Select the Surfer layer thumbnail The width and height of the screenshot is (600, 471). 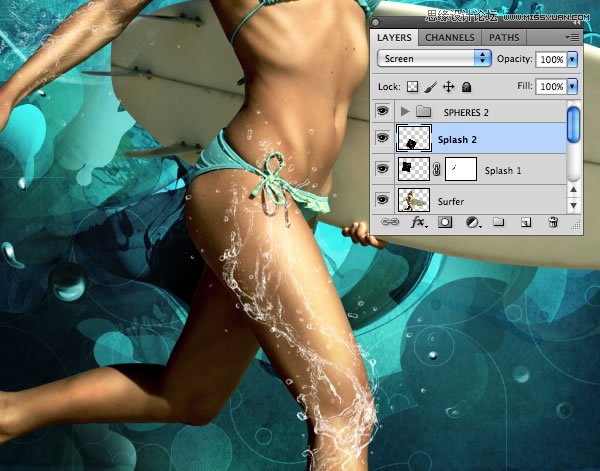[x=414, y=199]
